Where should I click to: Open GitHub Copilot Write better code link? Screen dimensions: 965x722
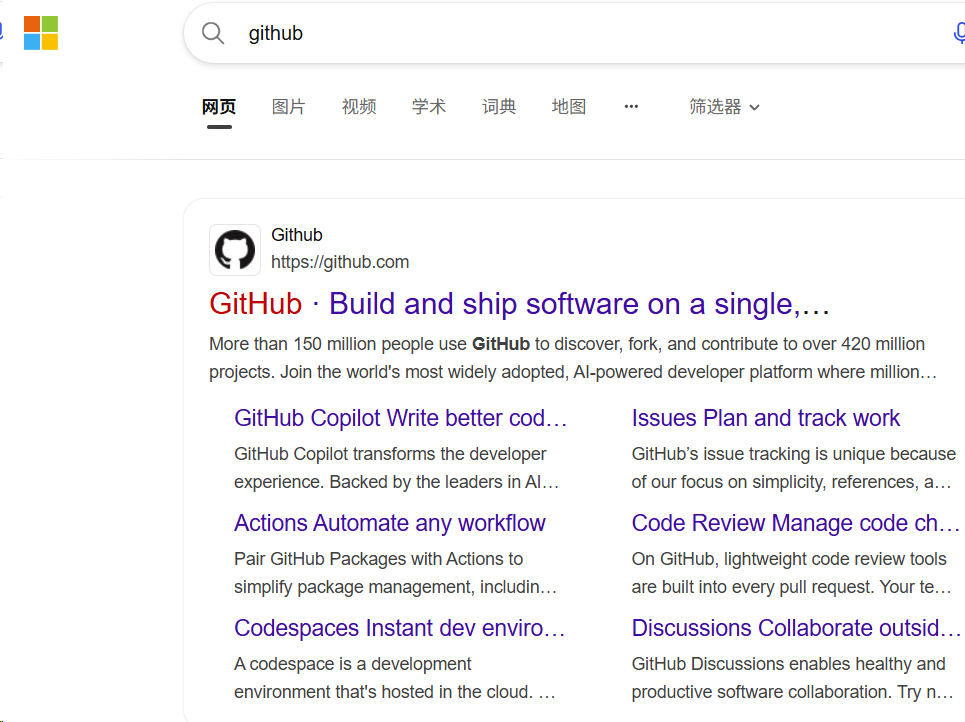(x=400, y=418)
